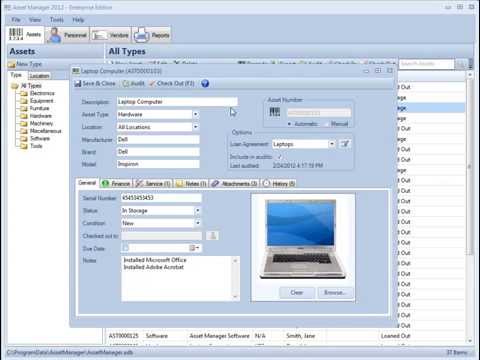This screenshot has width=480, height=360.
Task: Click the person lookup icon by Checked out to
Action: (212, 236)
